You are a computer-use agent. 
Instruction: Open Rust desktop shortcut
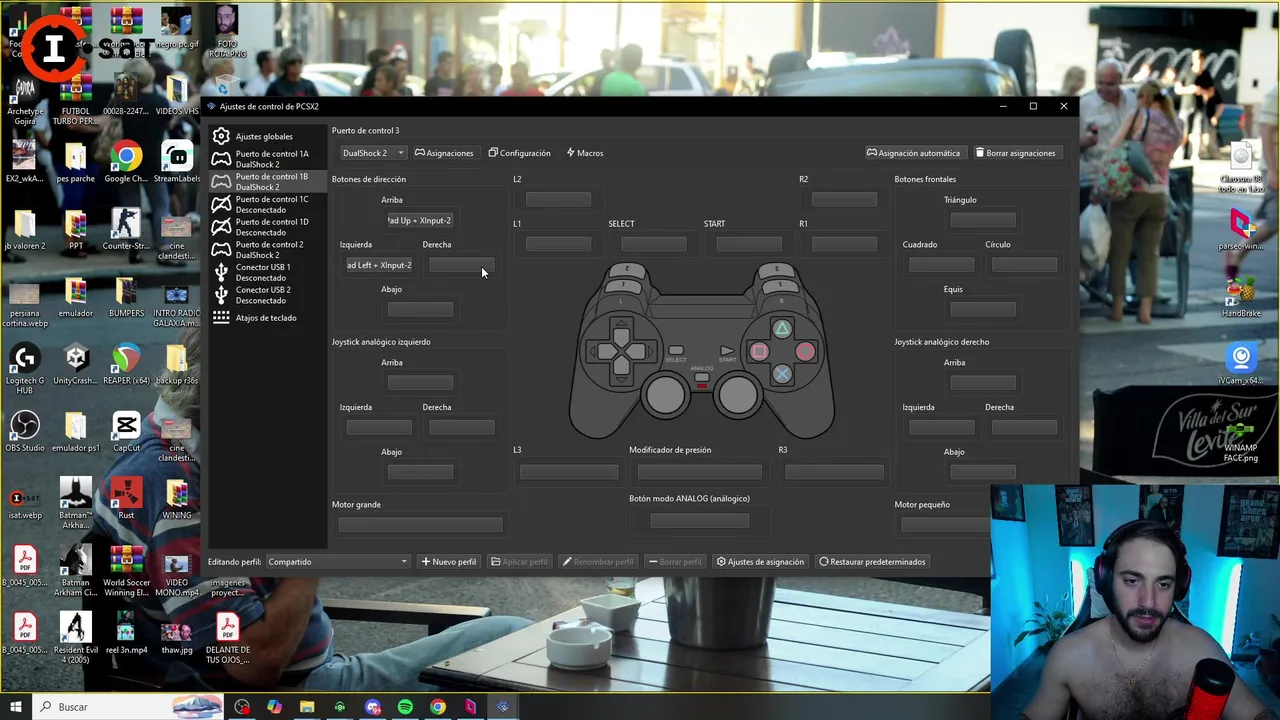[126, 499]
